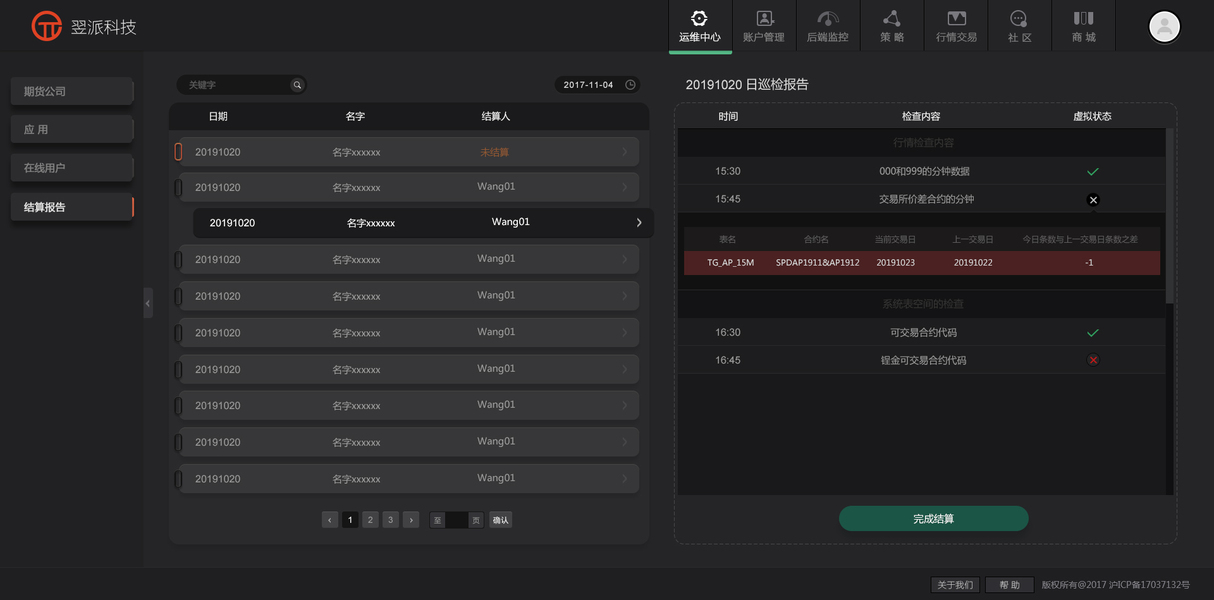1214x600 pixels.
Task: Open the clock icon beside 2017-11-04
Action: tap(630, 85)
